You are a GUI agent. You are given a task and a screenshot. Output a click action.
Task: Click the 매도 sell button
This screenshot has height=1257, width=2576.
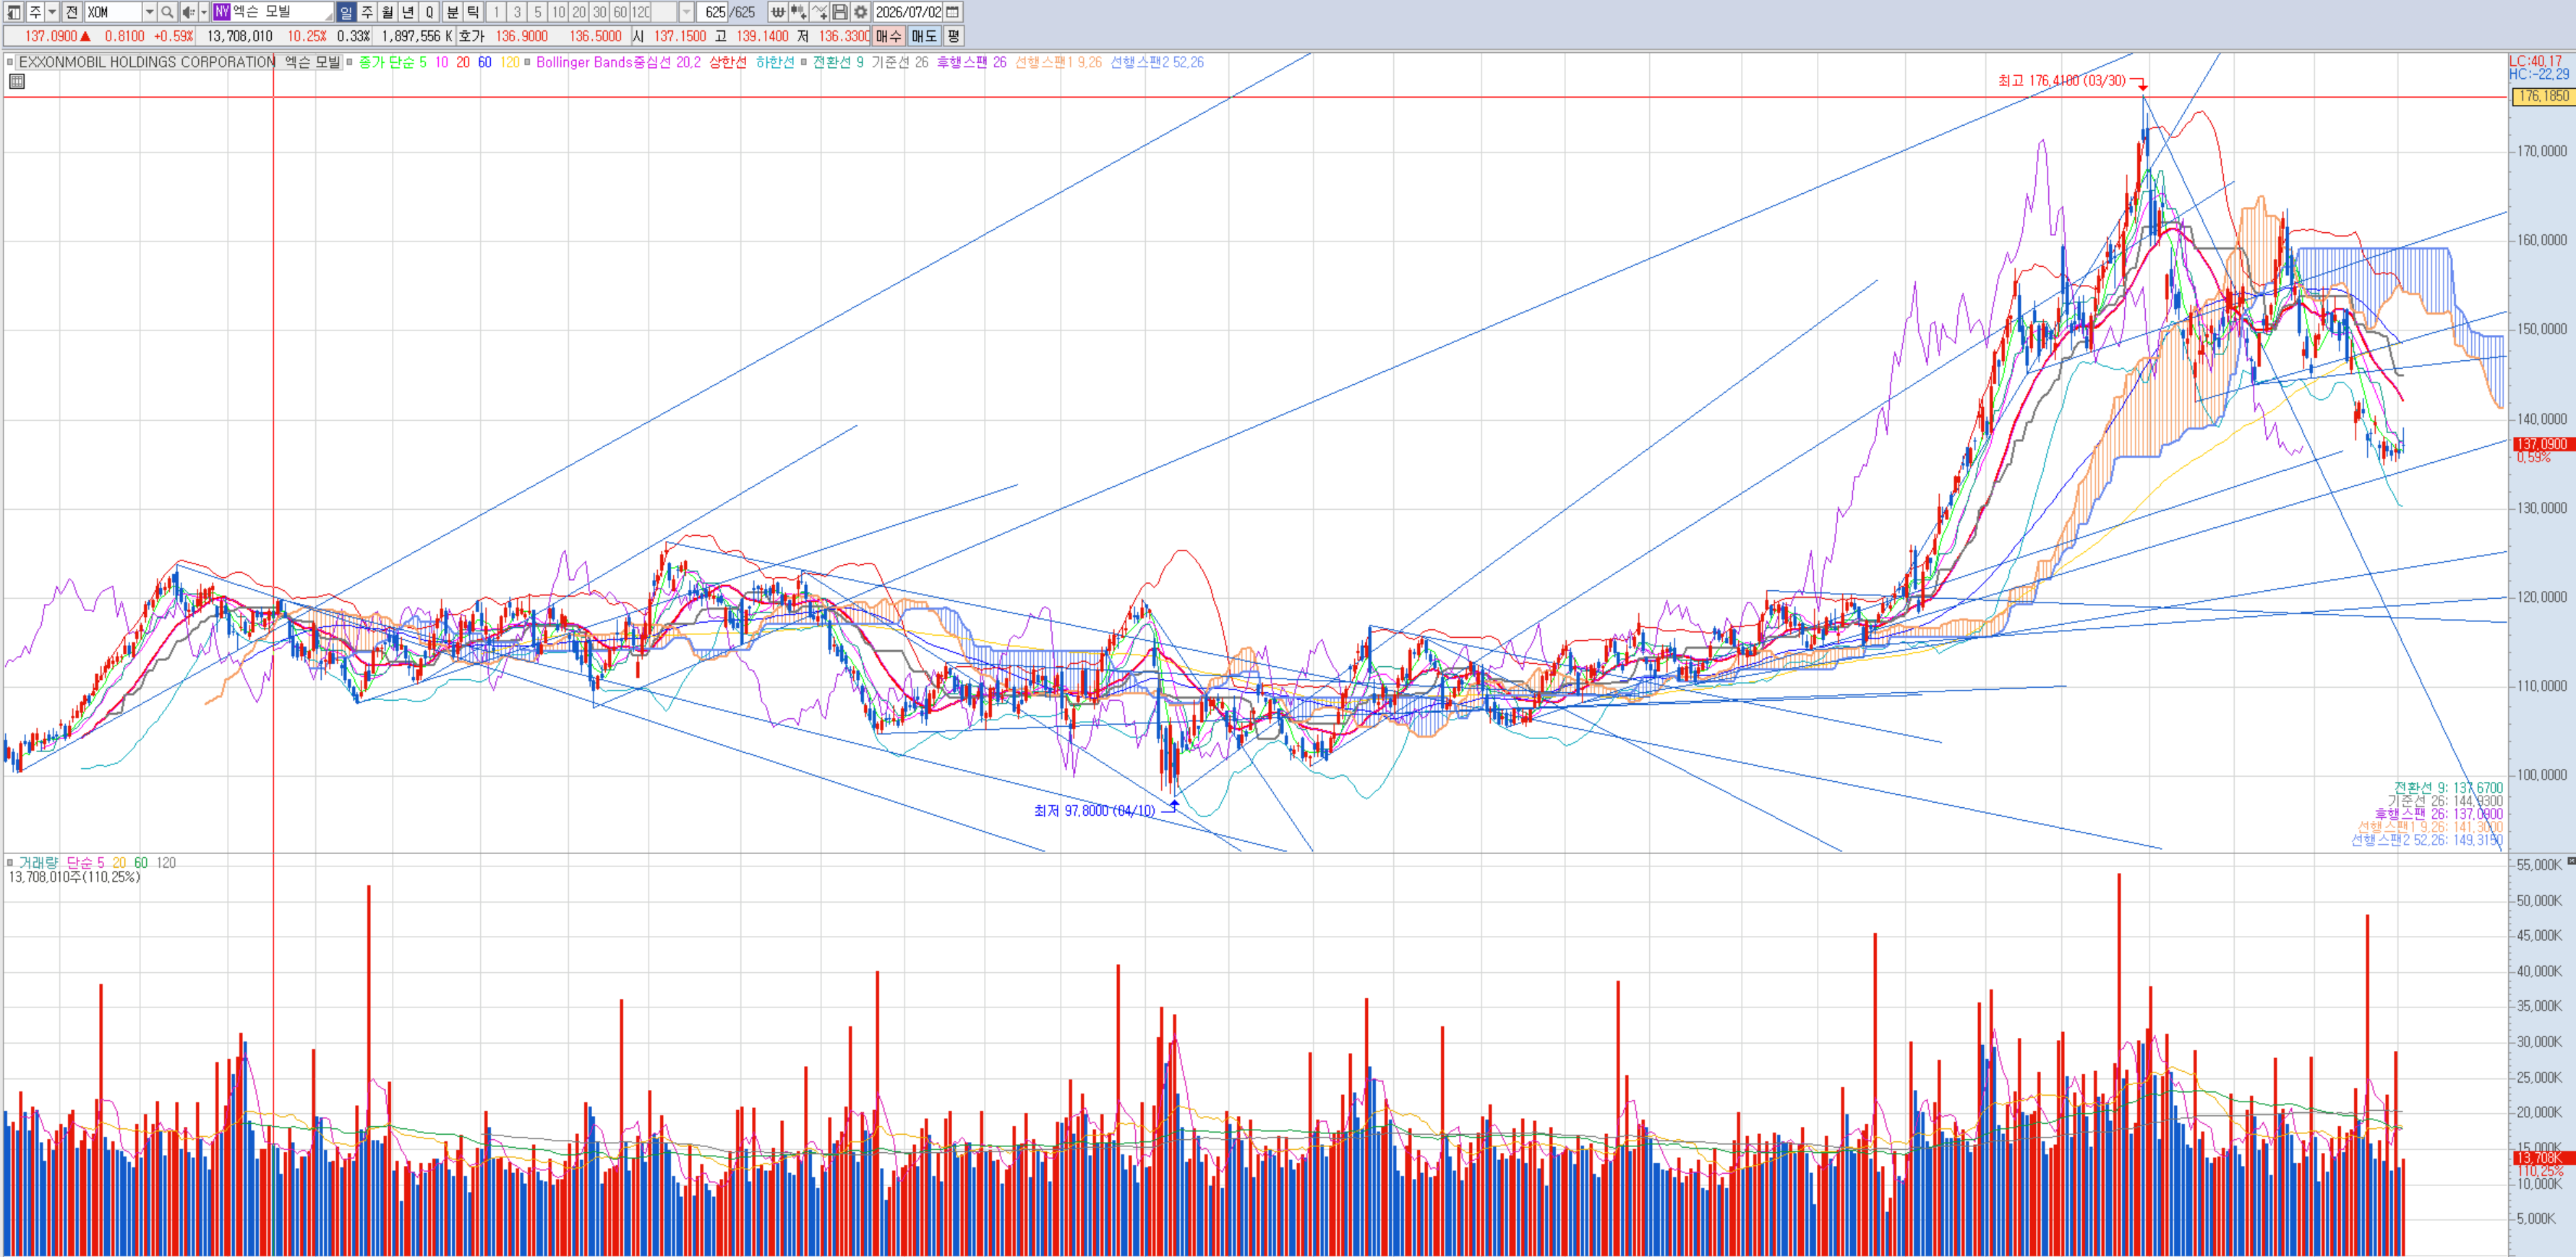click(923, 36)
